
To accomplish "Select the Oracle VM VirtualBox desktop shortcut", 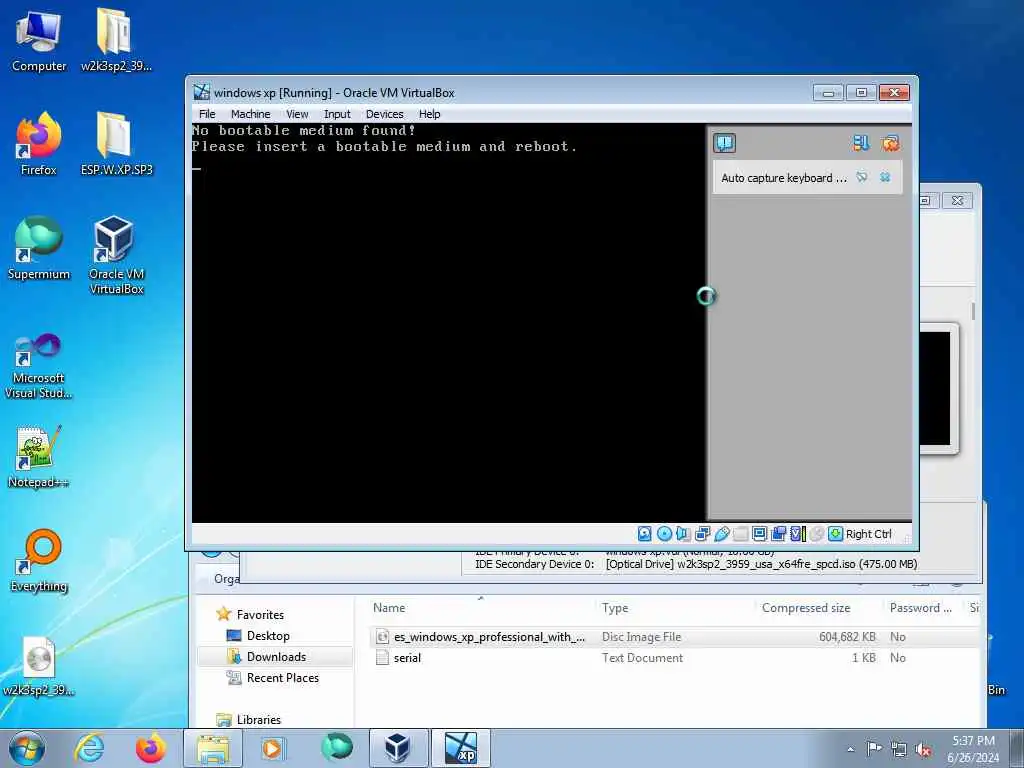I will [116, 255].
